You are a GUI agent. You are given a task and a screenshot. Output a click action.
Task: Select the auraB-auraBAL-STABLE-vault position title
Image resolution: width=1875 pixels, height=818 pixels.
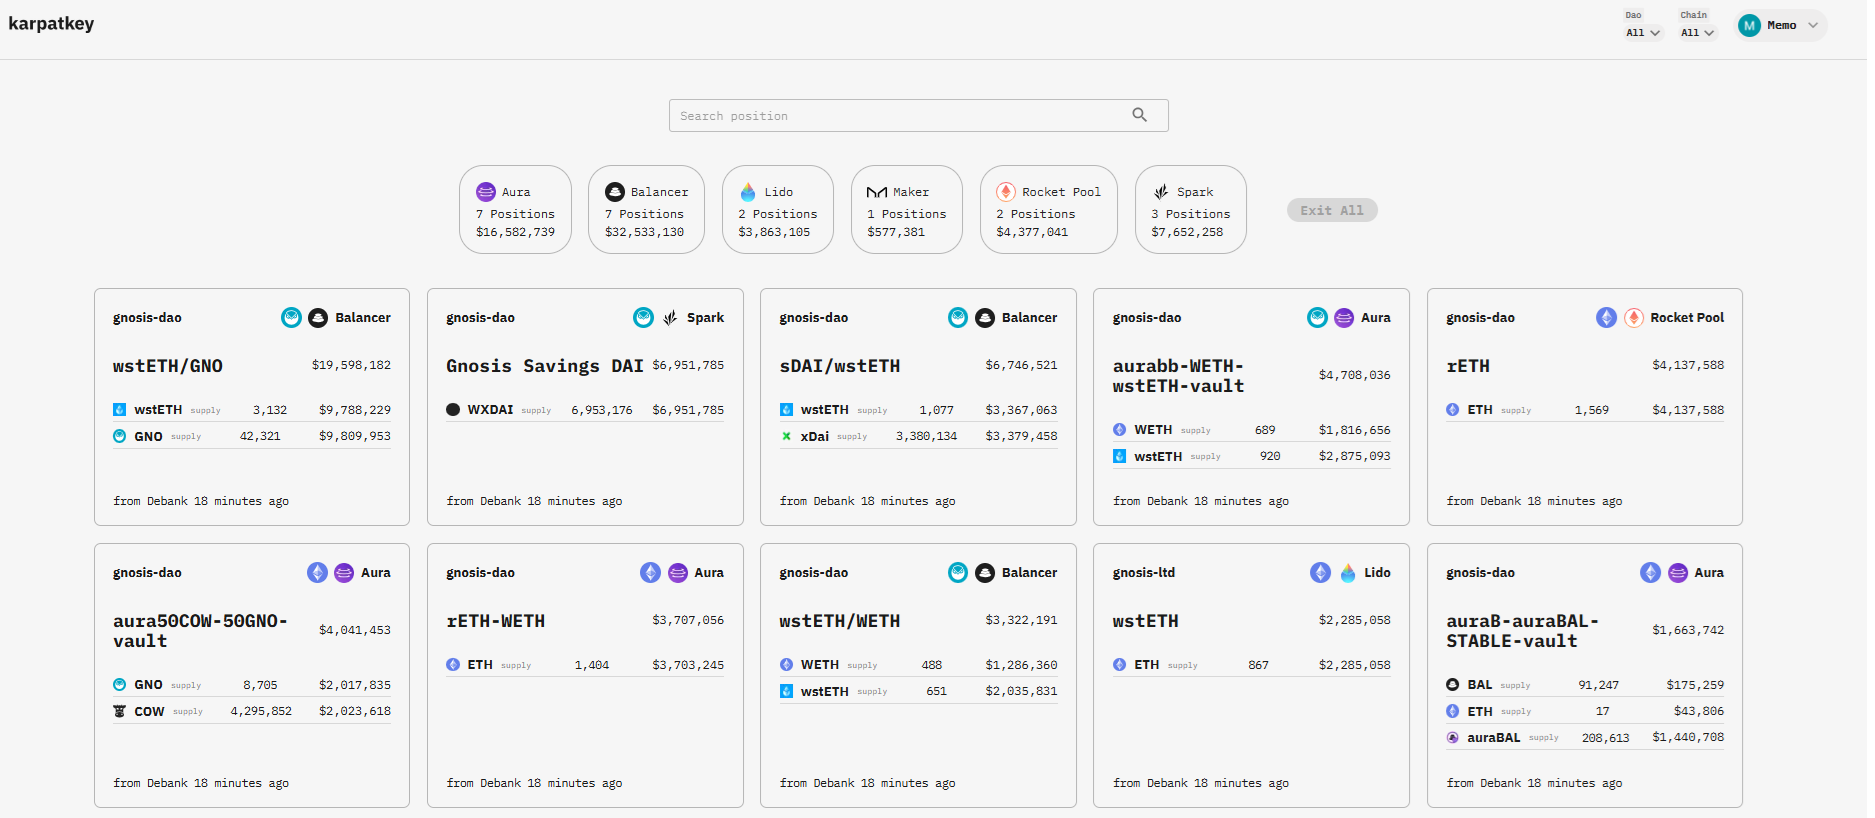point(1522,631)
